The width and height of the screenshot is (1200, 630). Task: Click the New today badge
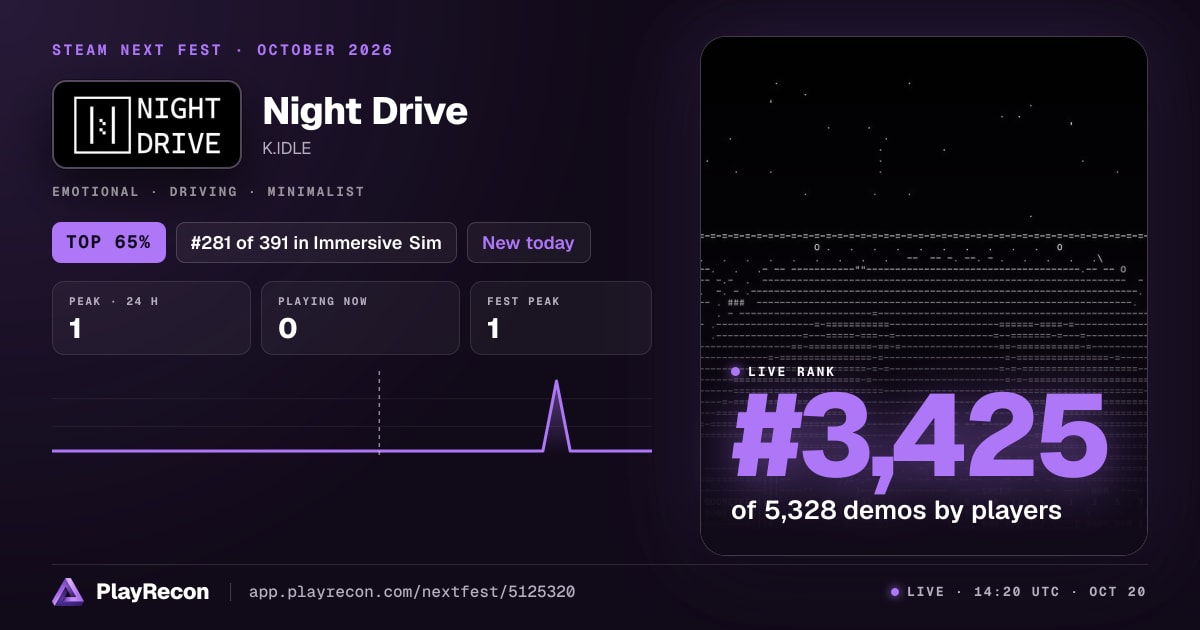pos(528,243)
